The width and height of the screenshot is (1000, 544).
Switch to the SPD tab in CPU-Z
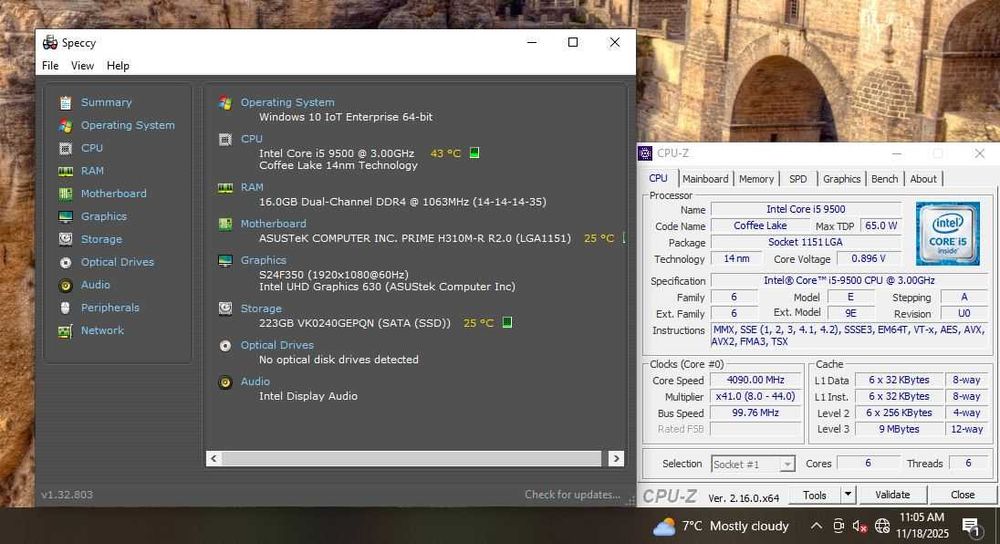pyautogui.click(x=798, y=179)
